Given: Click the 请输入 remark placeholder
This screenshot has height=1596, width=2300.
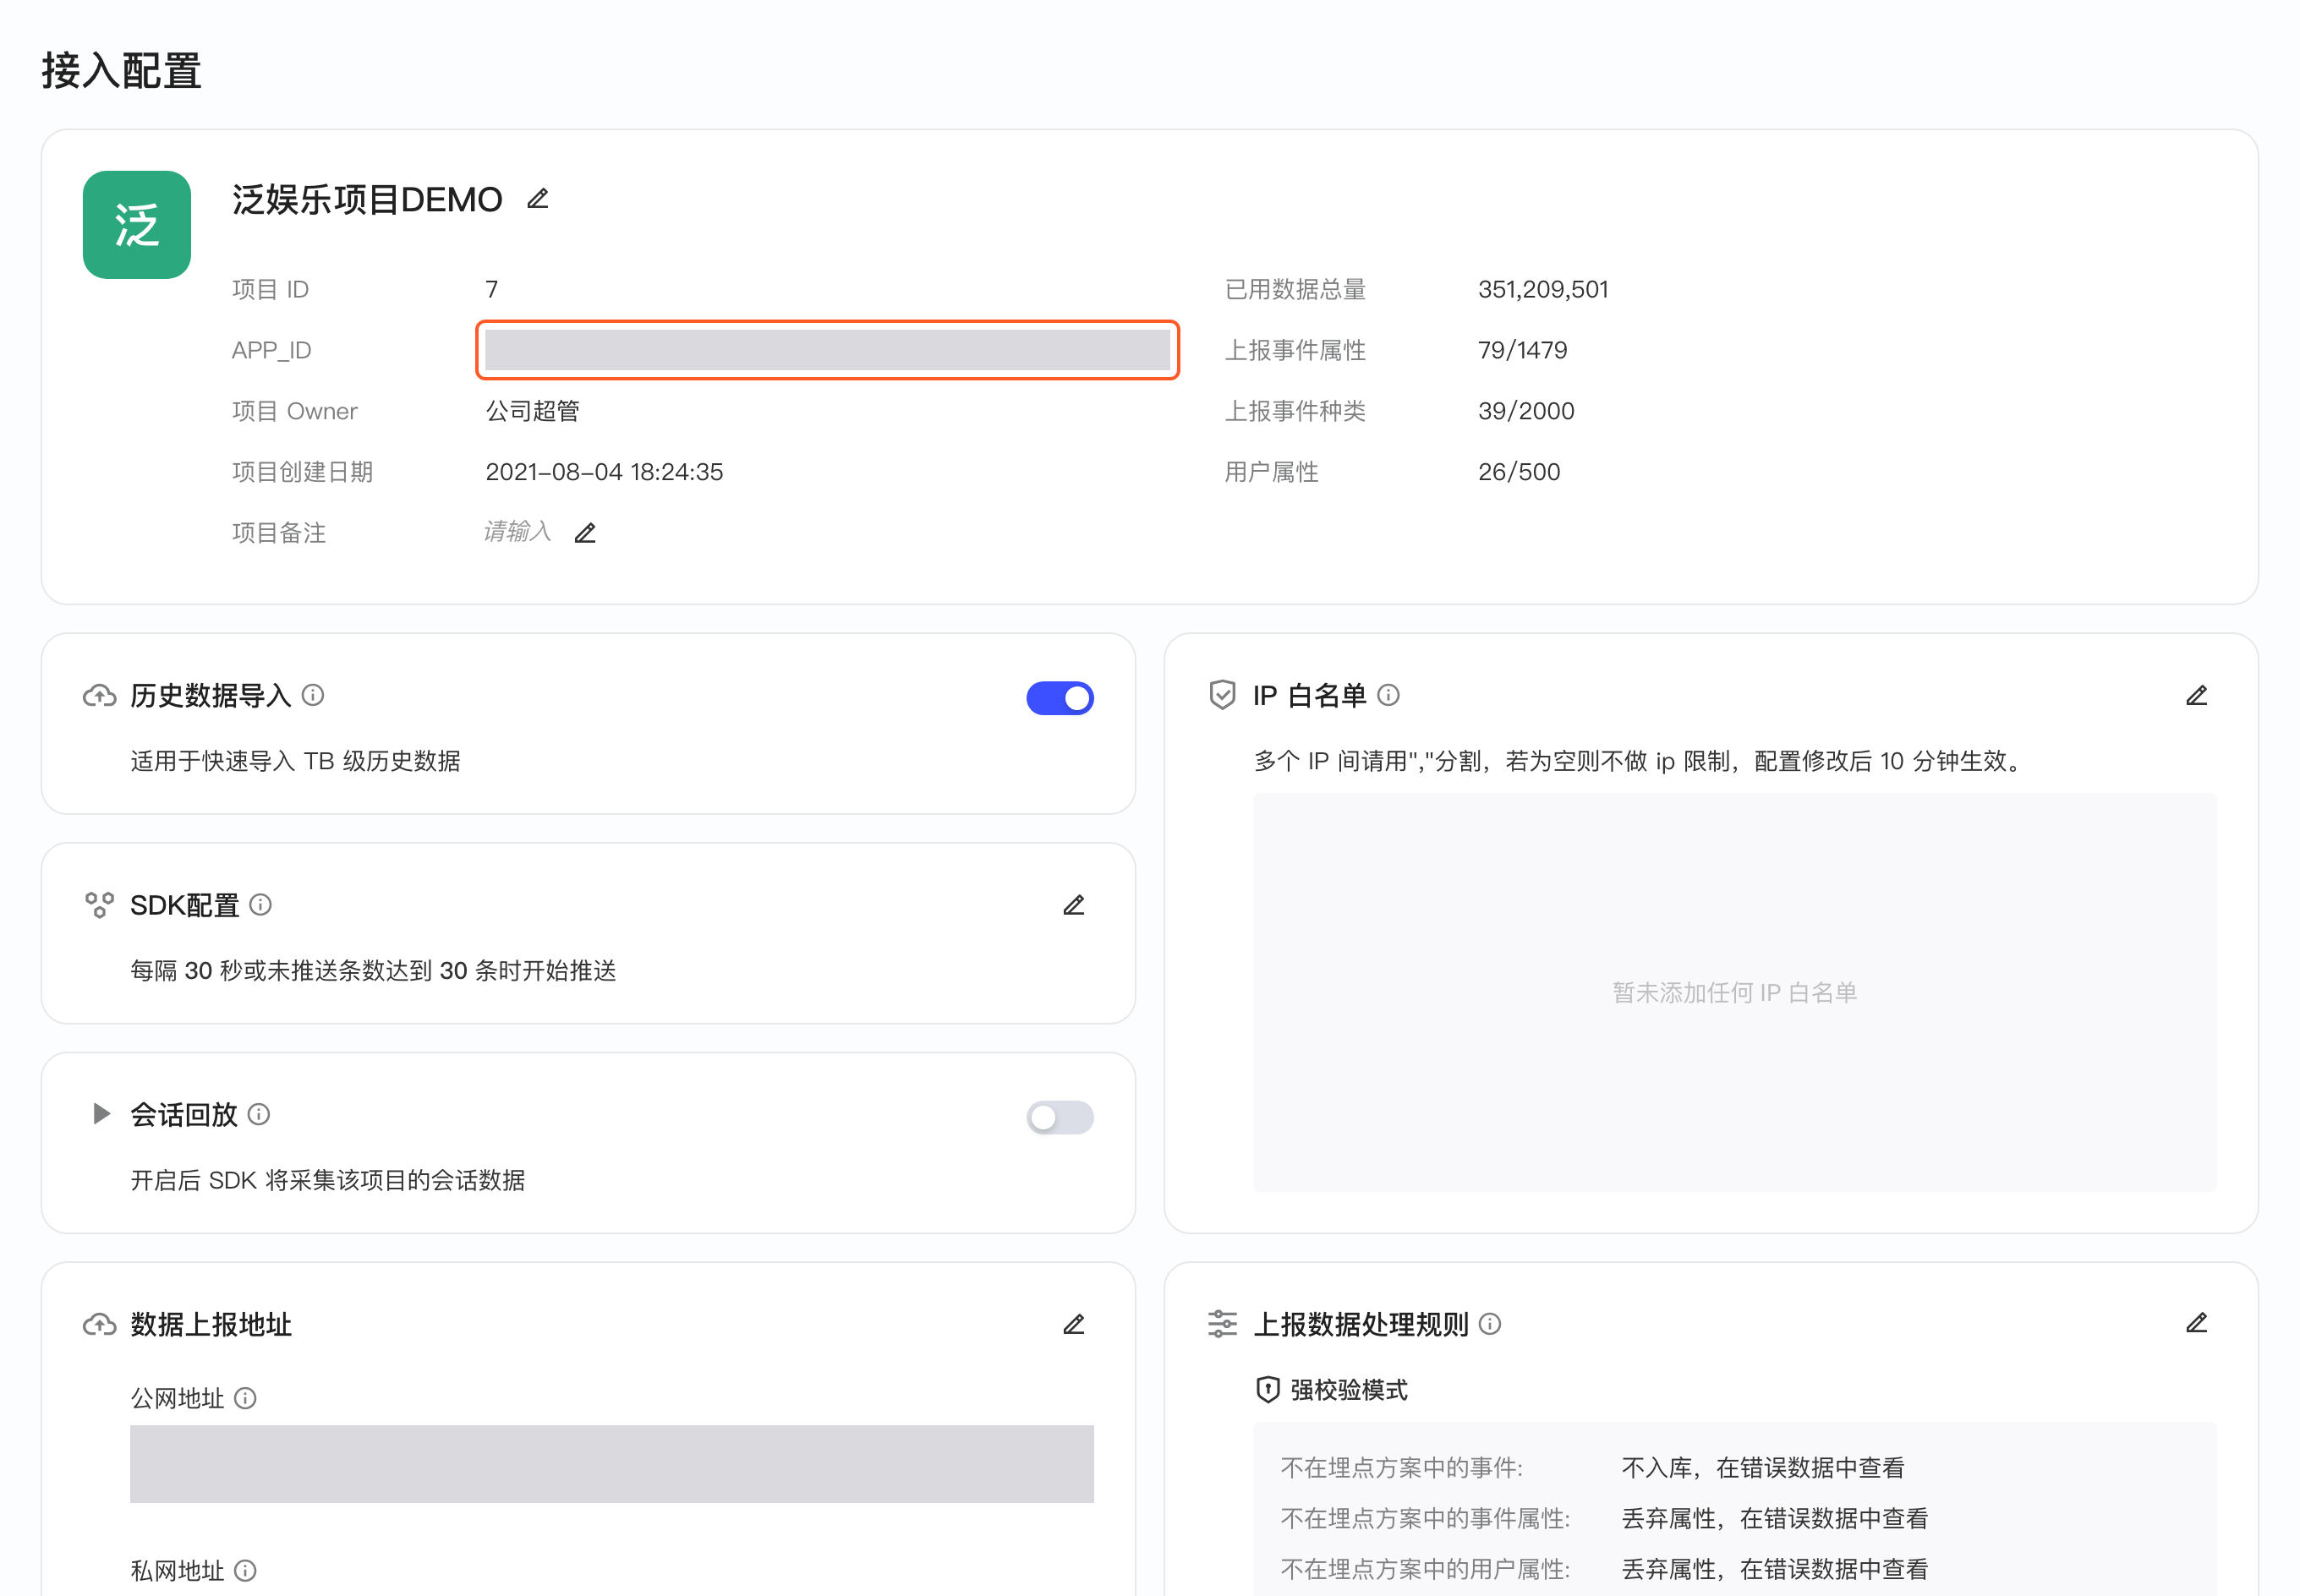Looking at the screenshot, I should (x=517, y=531).
